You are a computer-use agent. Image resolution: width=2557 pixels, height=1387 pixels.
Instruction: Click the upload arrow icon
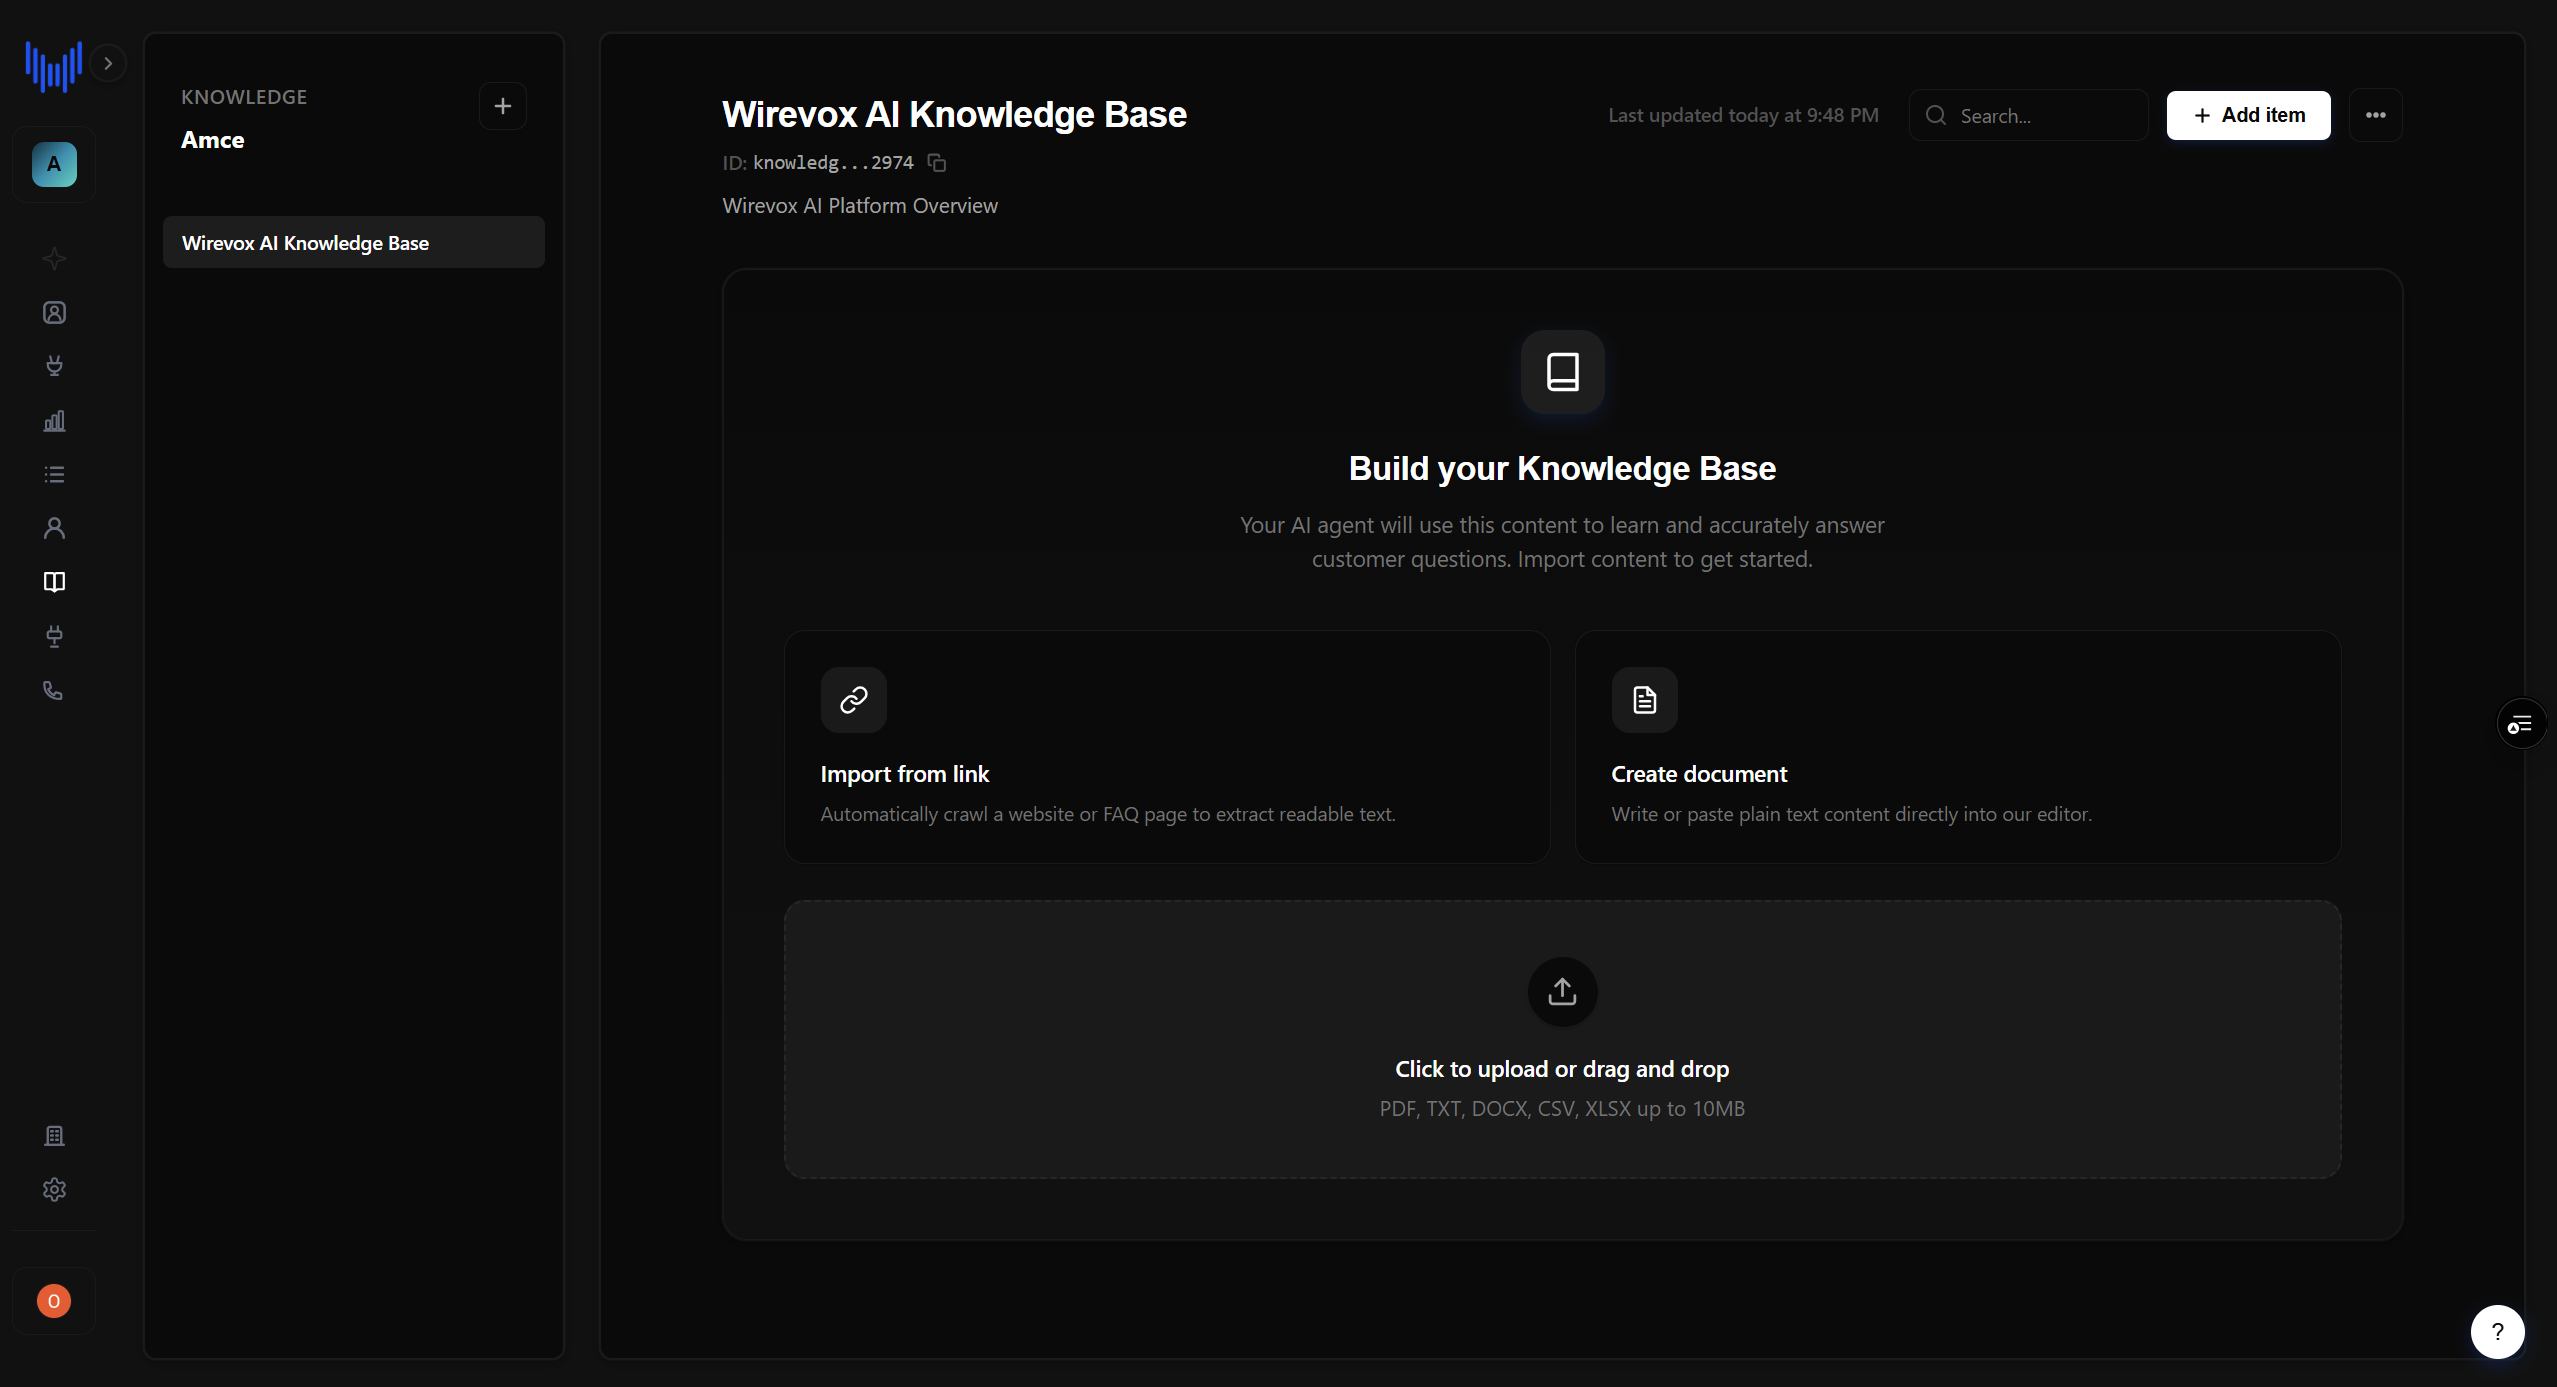(x=1563, y=992)
